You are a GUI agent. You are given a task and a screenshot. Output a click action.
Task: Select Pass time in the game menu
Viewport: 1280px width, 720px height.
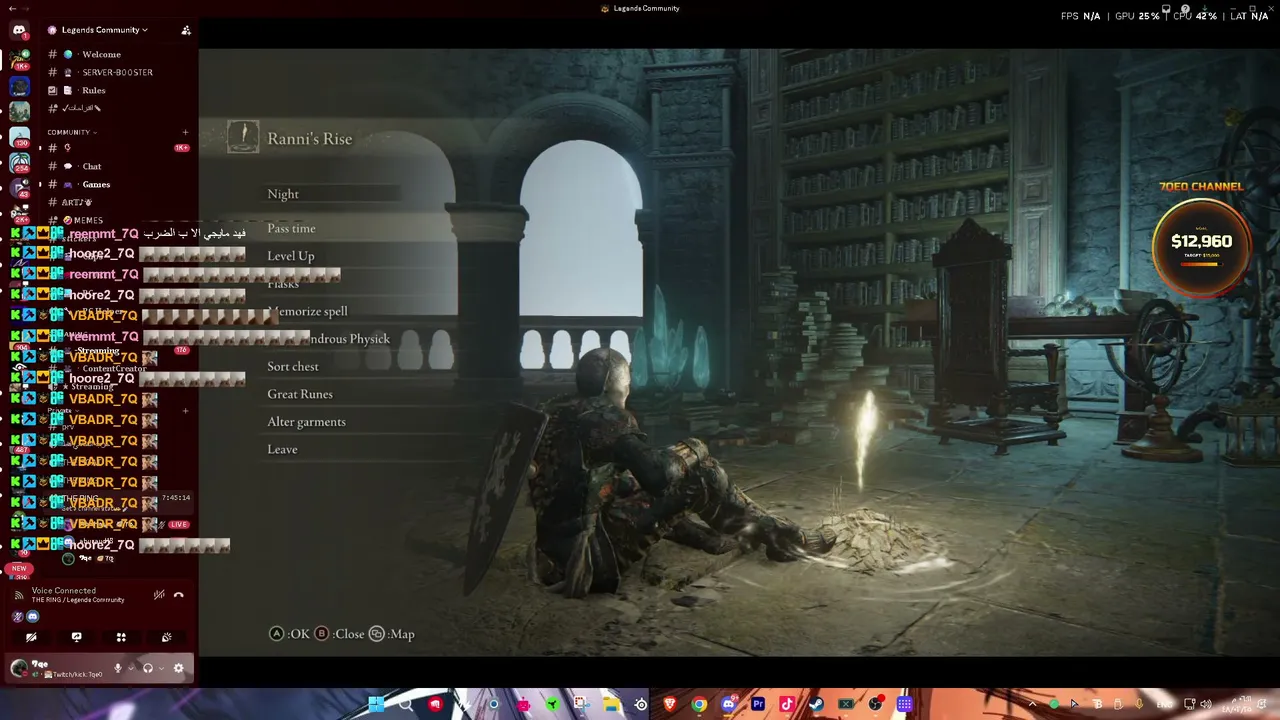click(x=291, y=228)
